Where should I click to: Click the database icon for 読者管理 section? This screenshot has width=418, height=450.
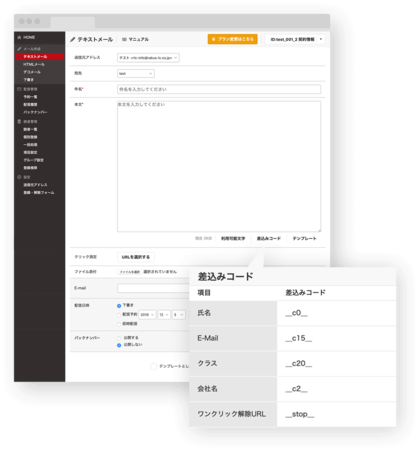(19, 121)
